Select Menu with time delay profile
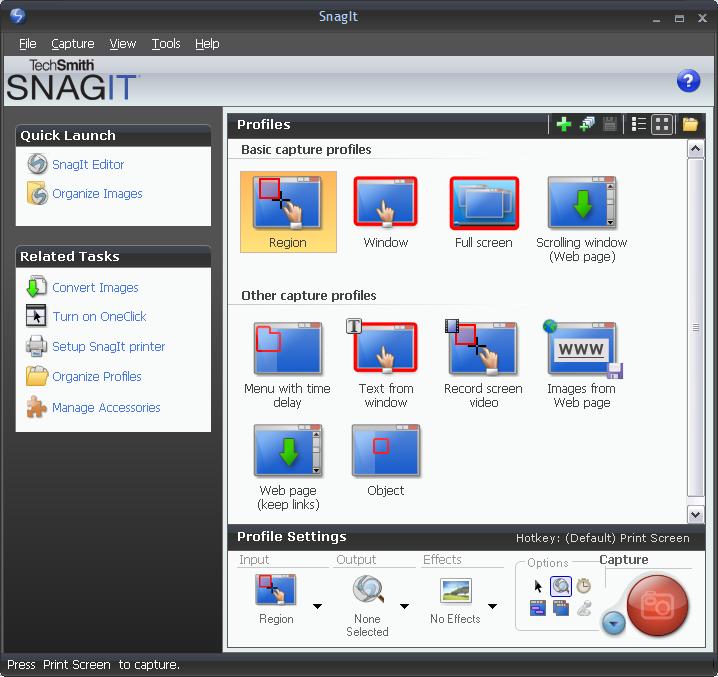 [288, 365]
